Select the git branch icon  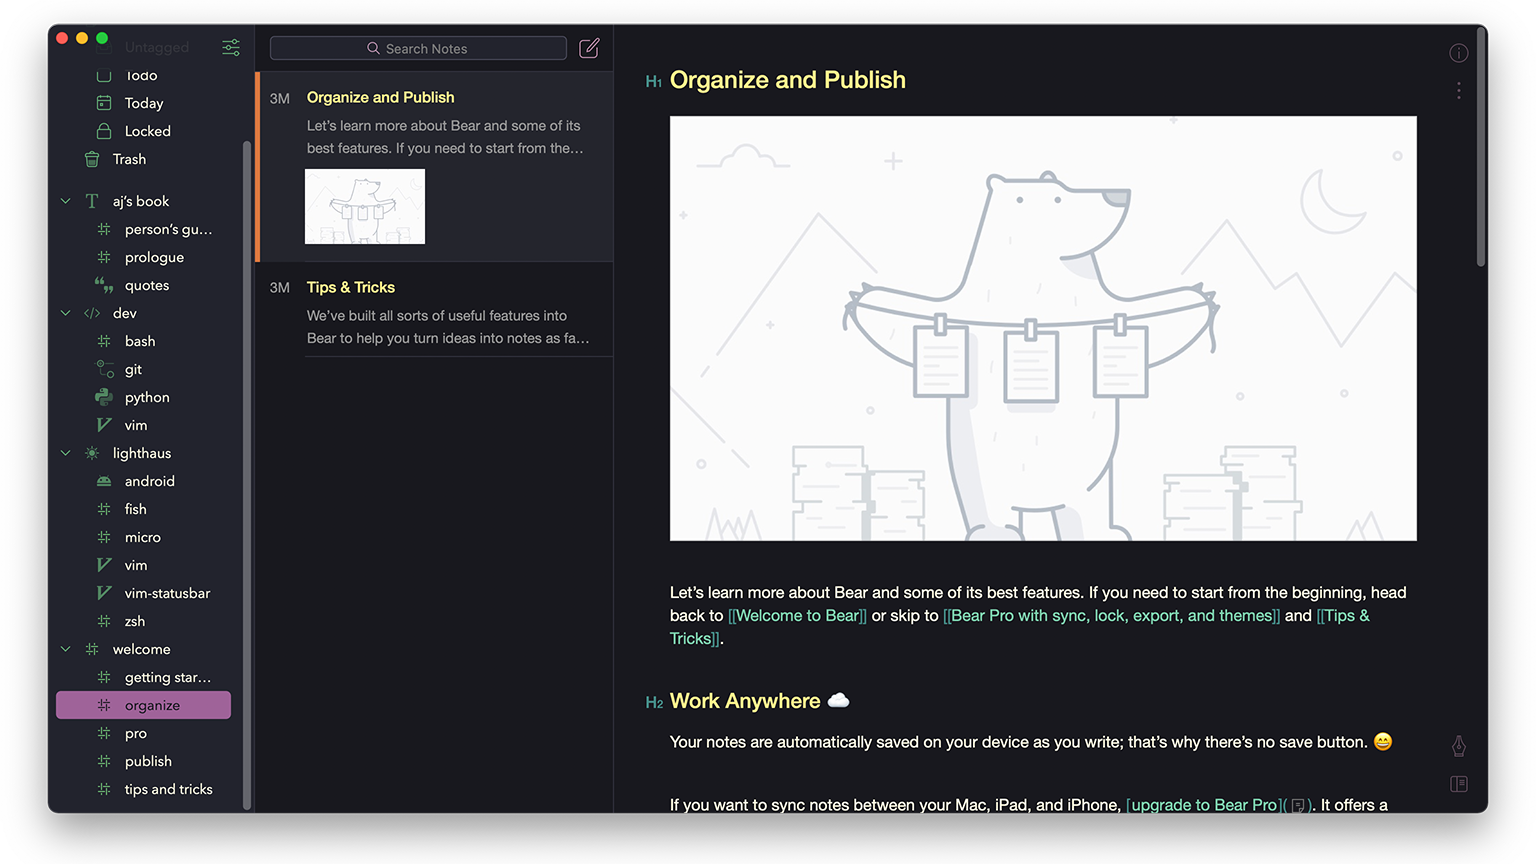click(x=105, y=369)
